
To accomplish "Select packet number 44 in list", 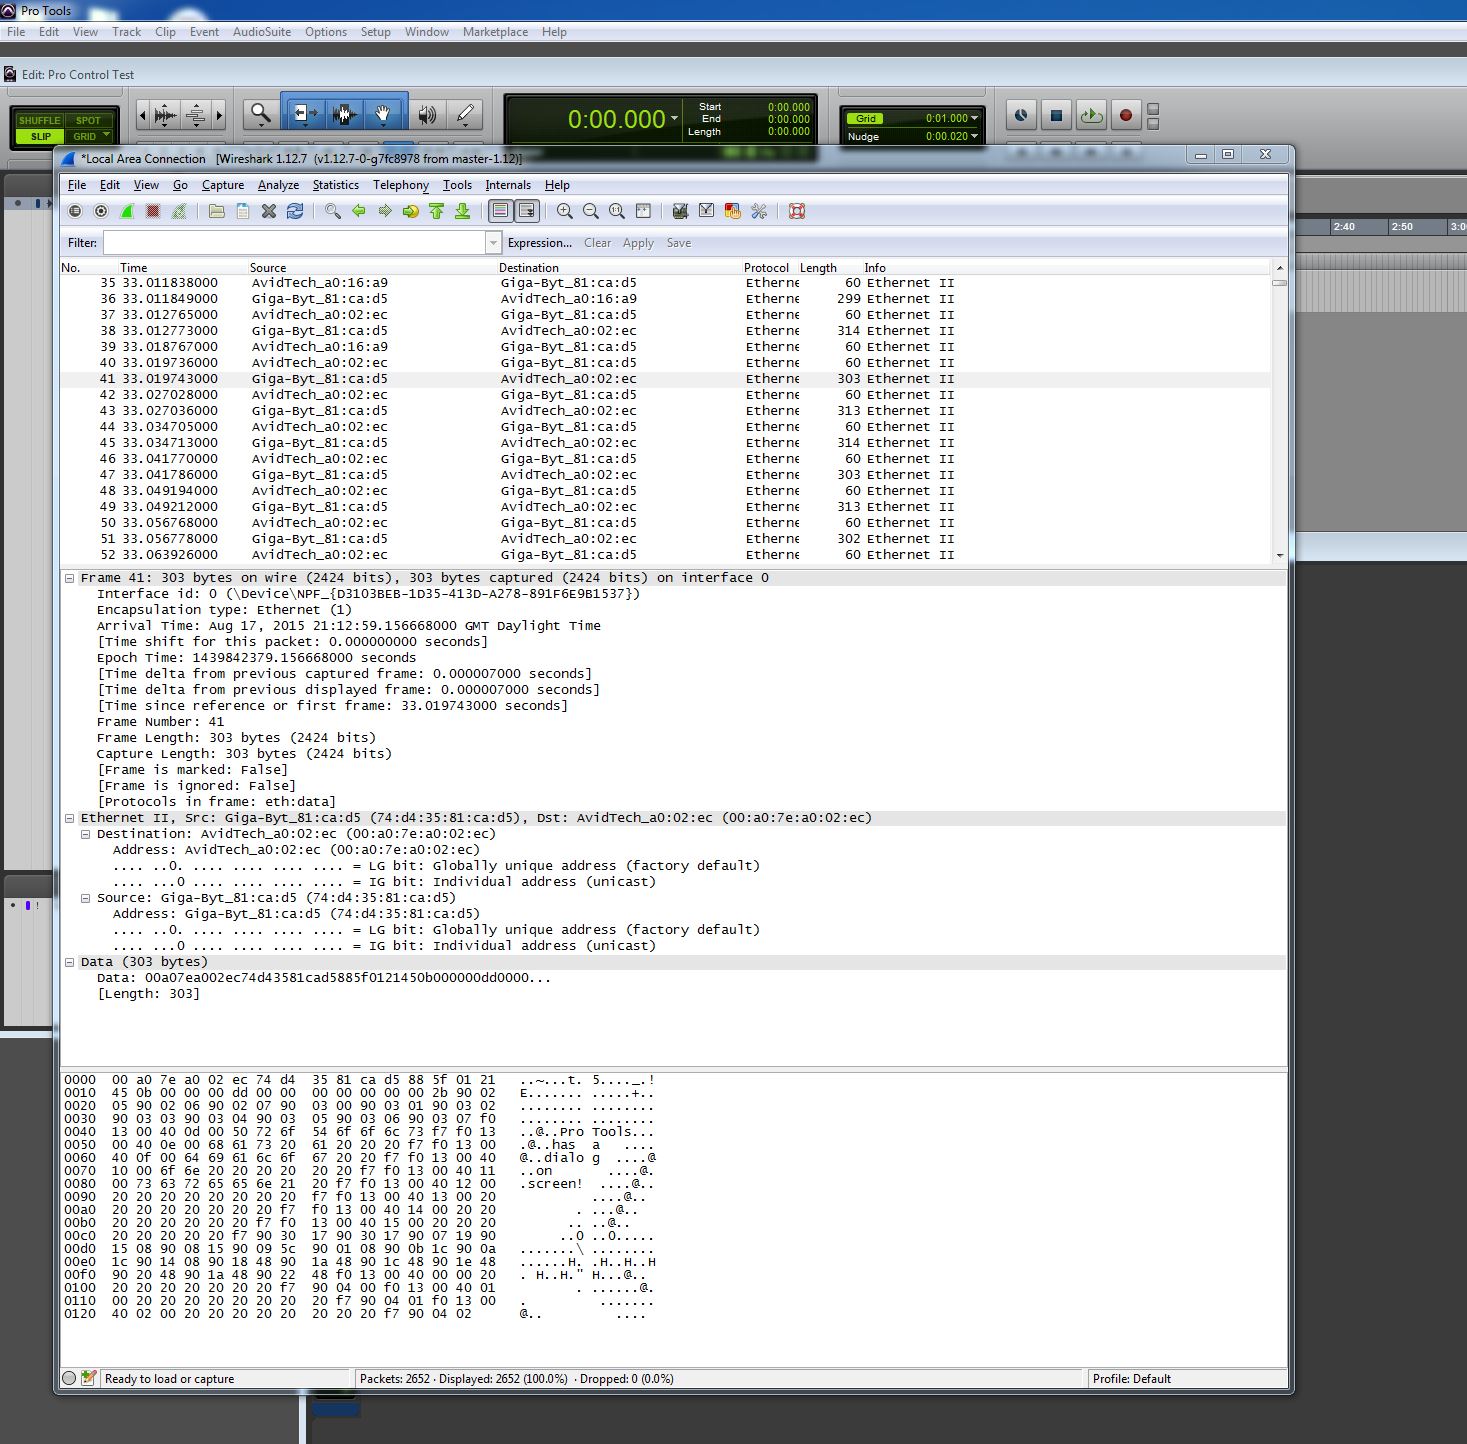I will (665, 427).
